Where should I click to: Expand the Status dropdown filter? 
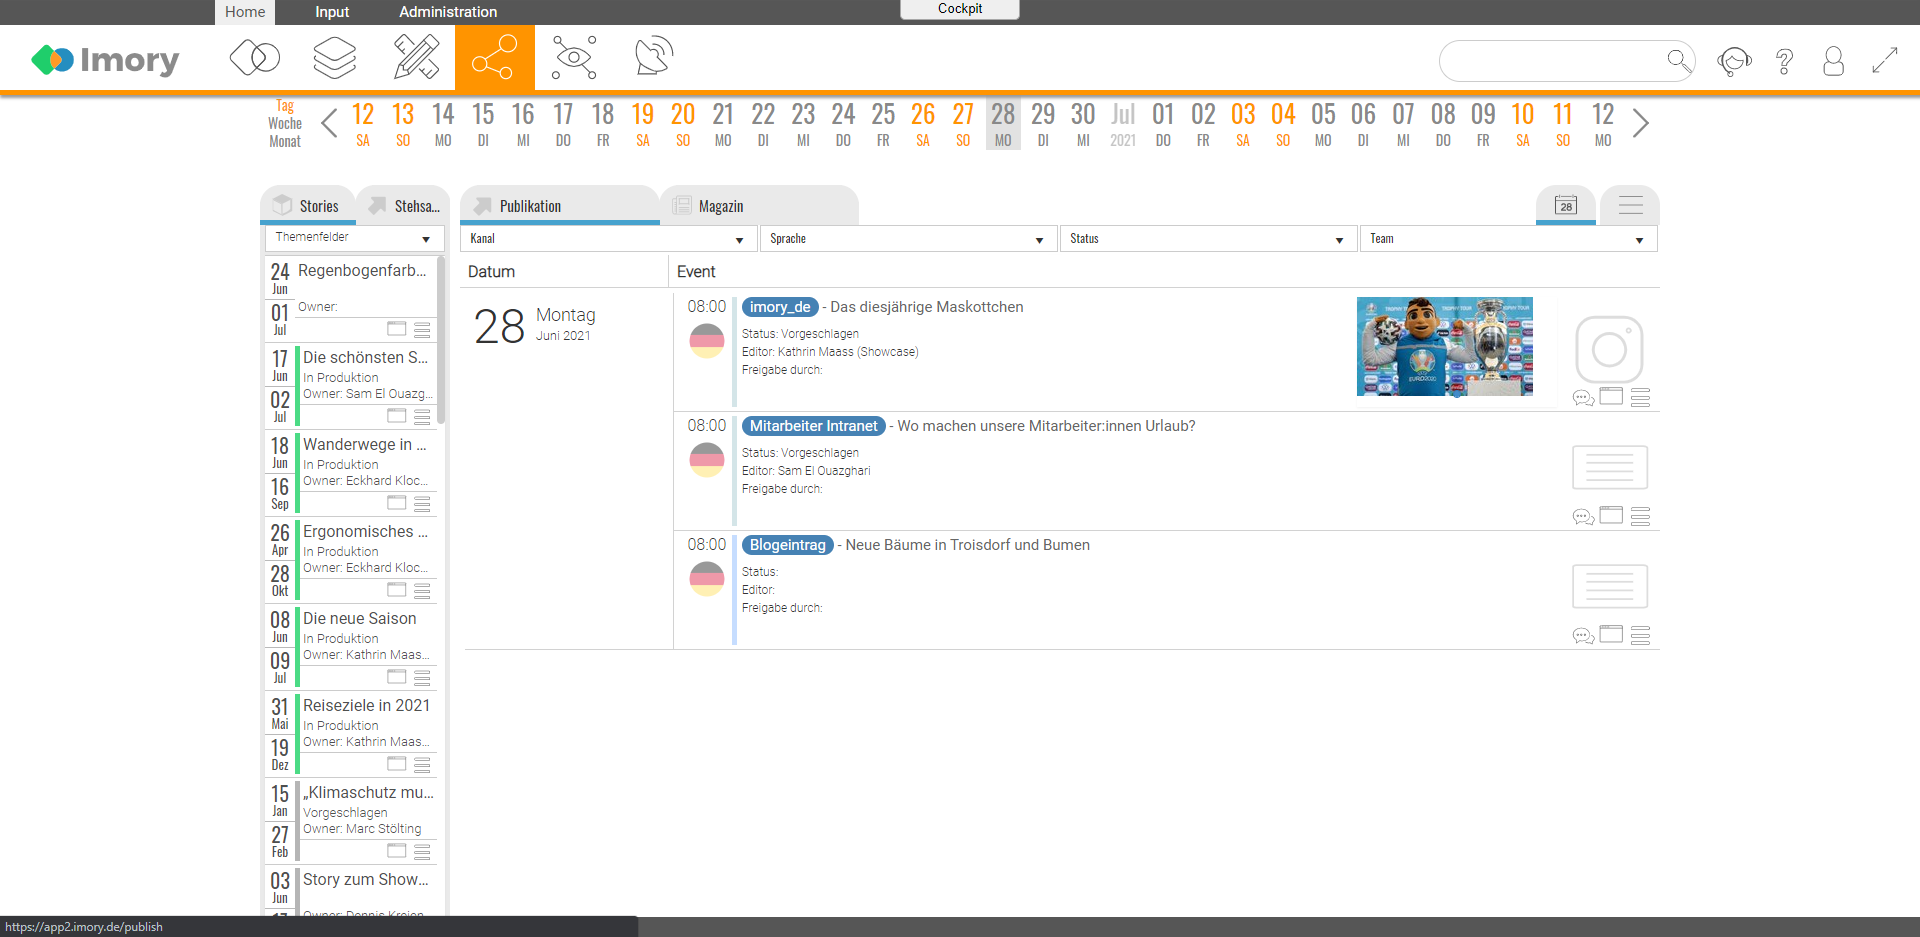point(1207,239)
